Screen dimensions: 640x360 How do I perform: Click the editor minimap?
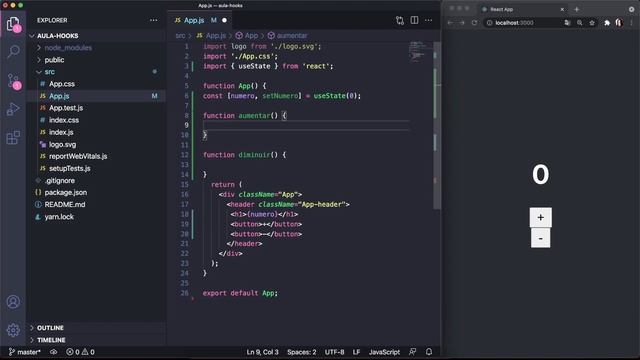pos(418,52)
